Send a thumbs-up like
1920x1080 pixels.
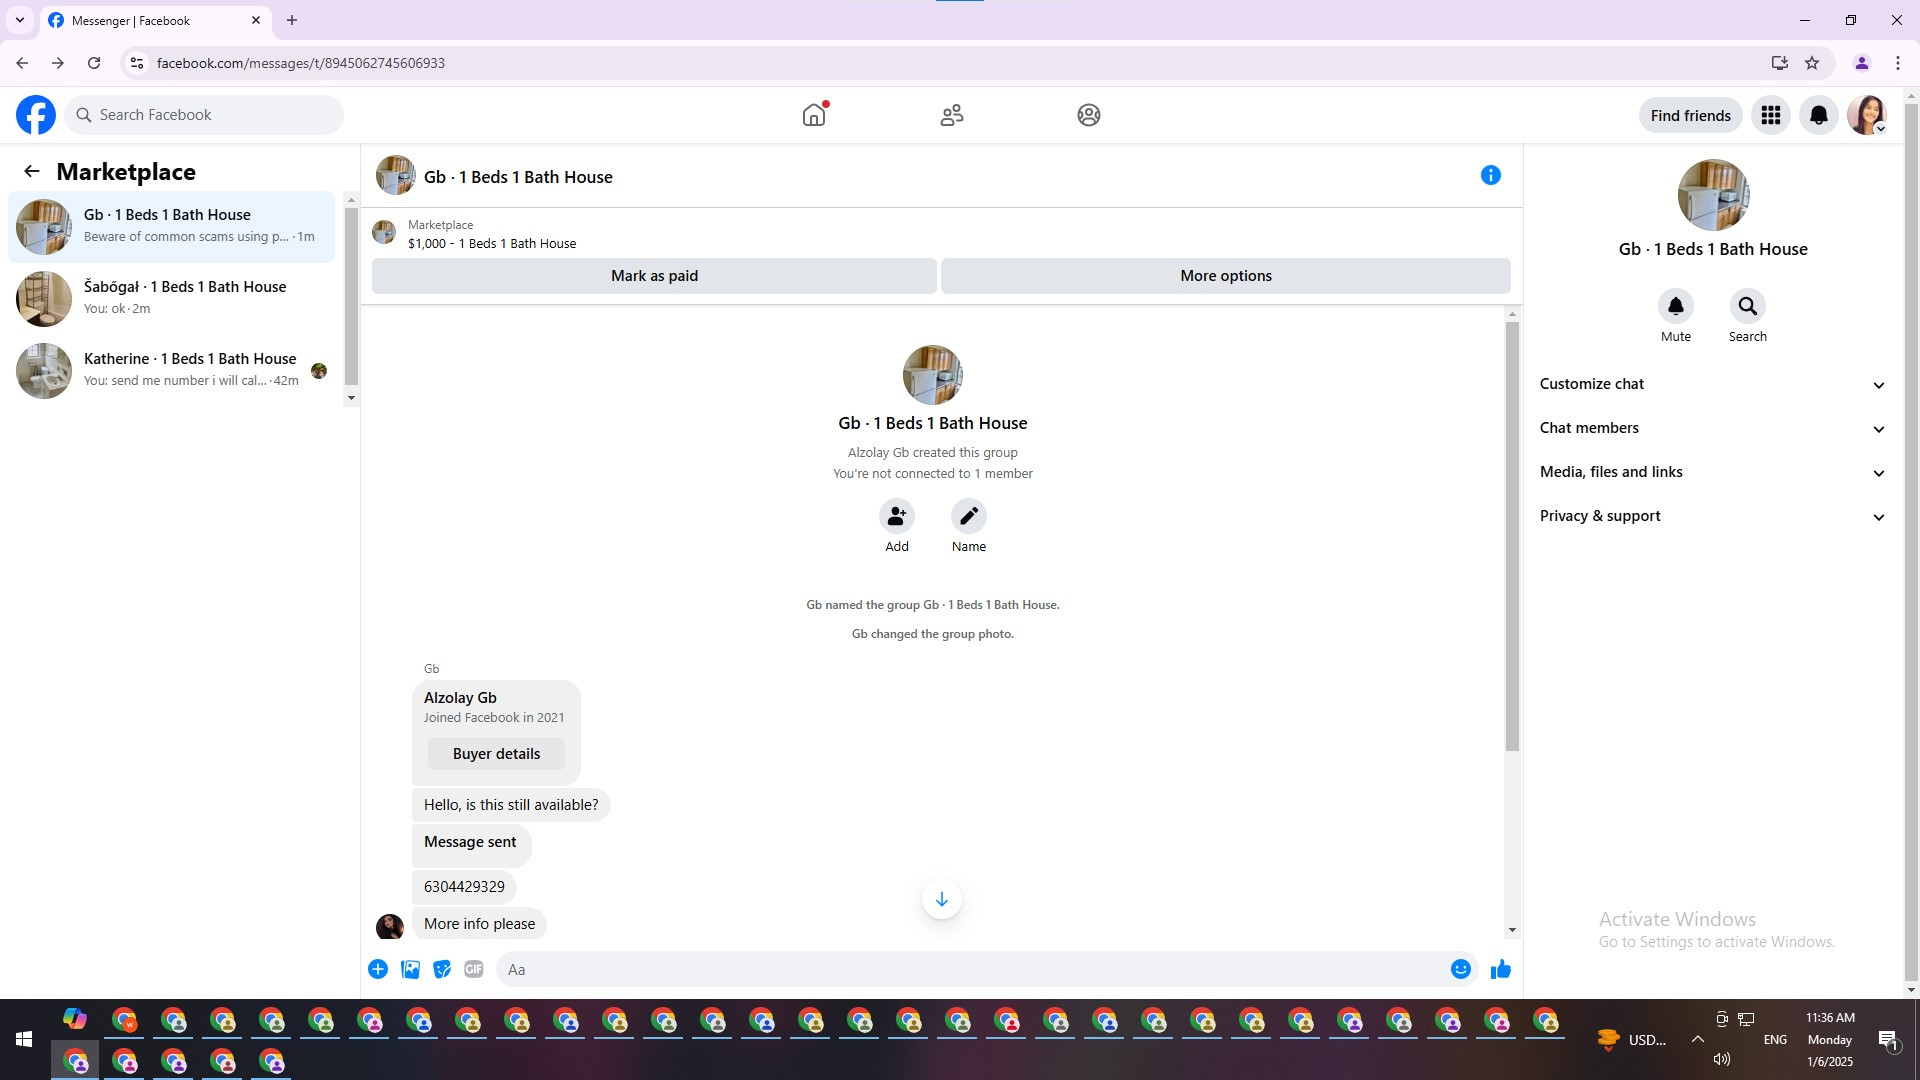tap(1500, 969)
